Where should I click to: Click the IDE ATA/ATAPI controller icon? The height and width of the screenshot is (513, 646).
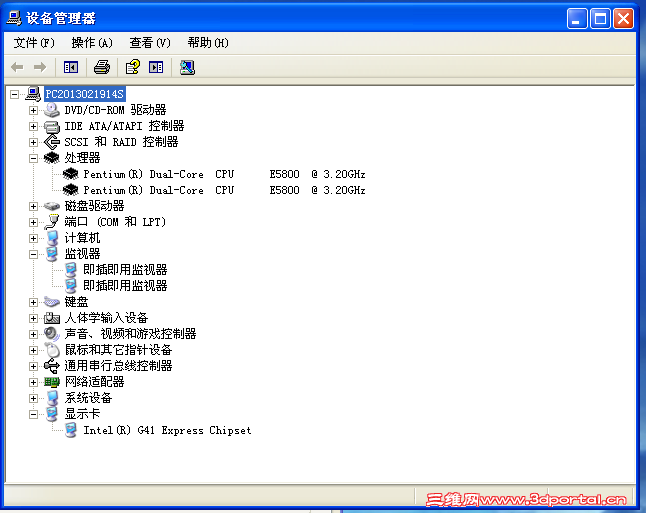pos(52,126)
